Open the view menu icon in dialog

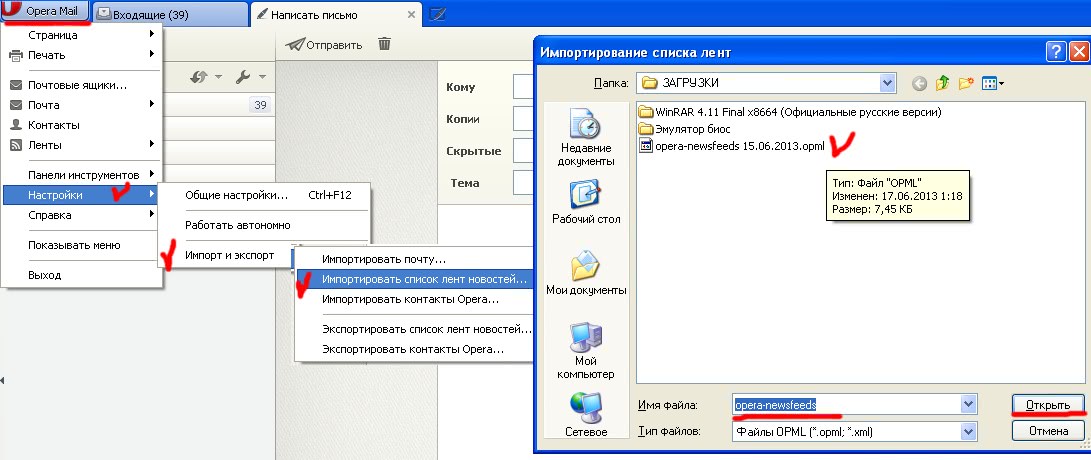tap(992, 84)
